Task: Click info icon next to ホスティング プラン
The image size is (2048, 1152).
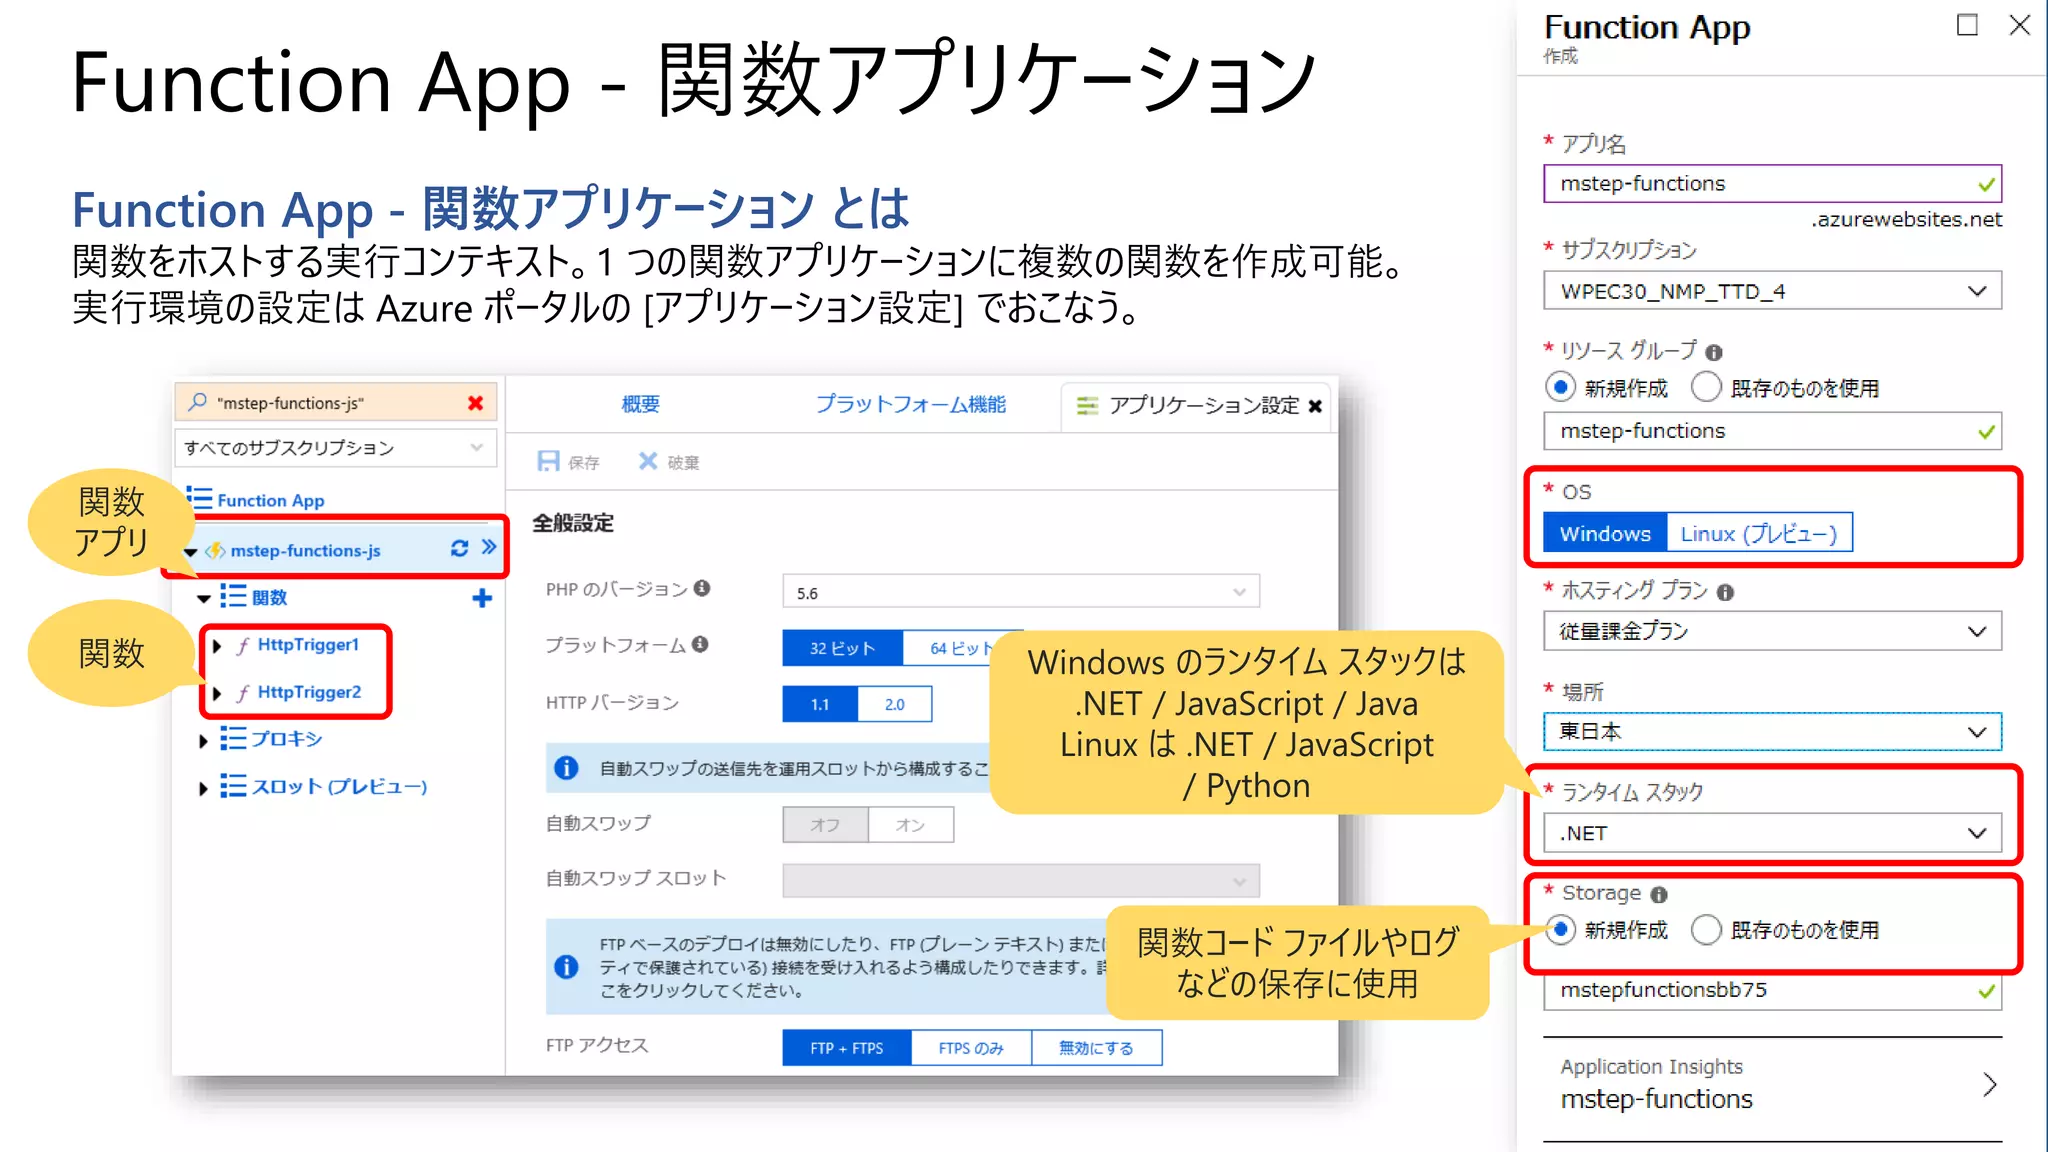Action: pos(1725,592)
